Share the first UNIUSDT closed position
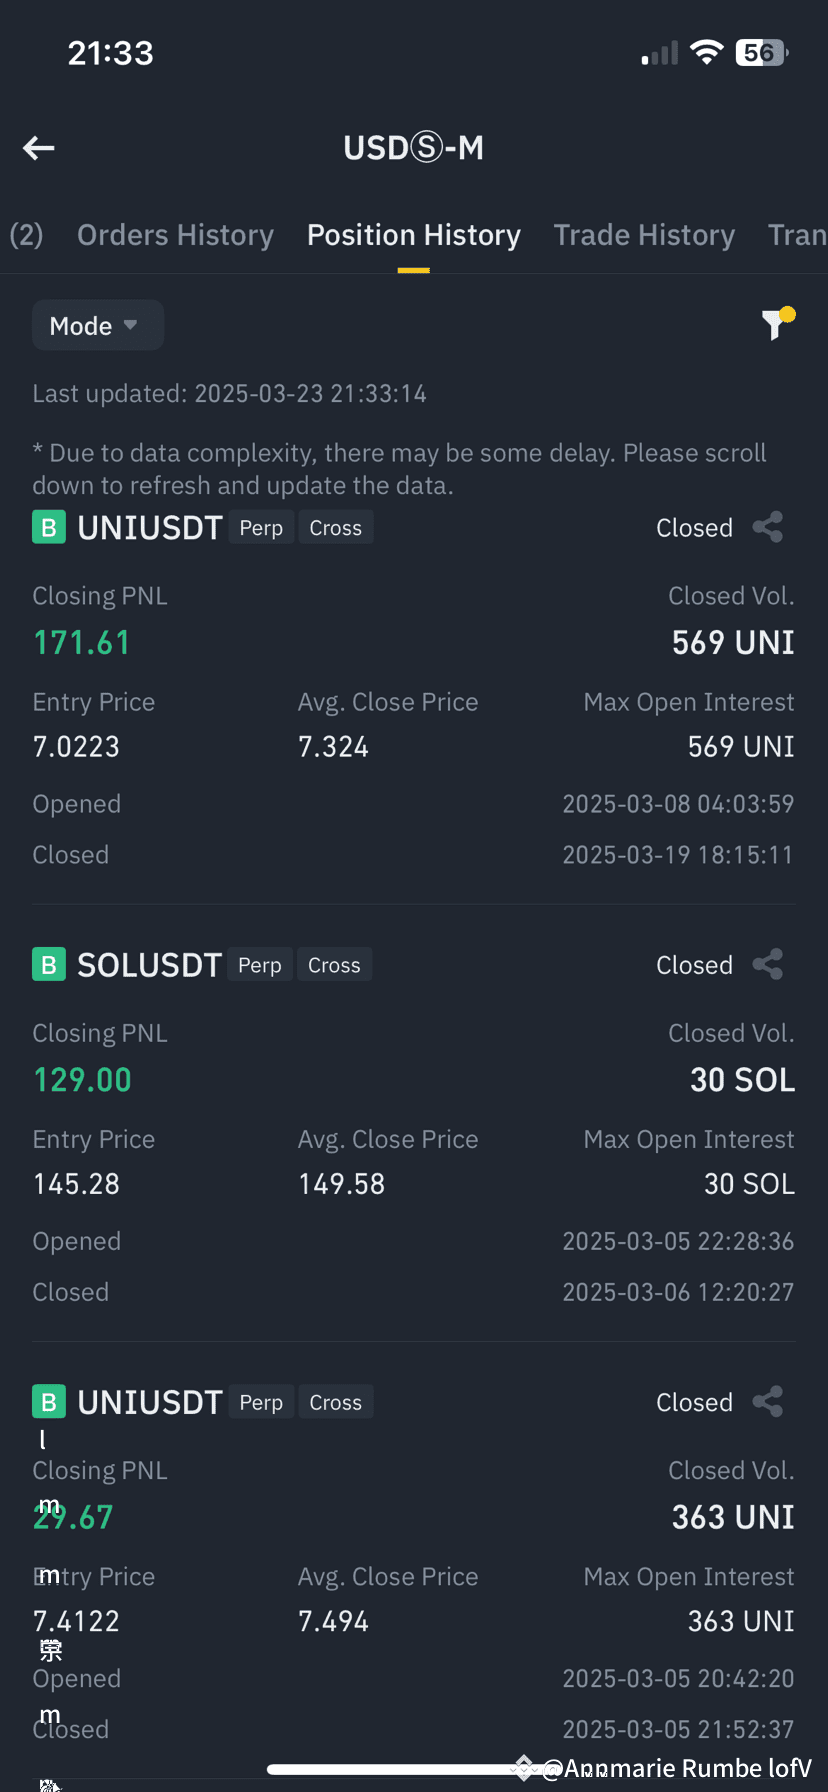This screenshot has height=1792, width=828. point(767,527)
